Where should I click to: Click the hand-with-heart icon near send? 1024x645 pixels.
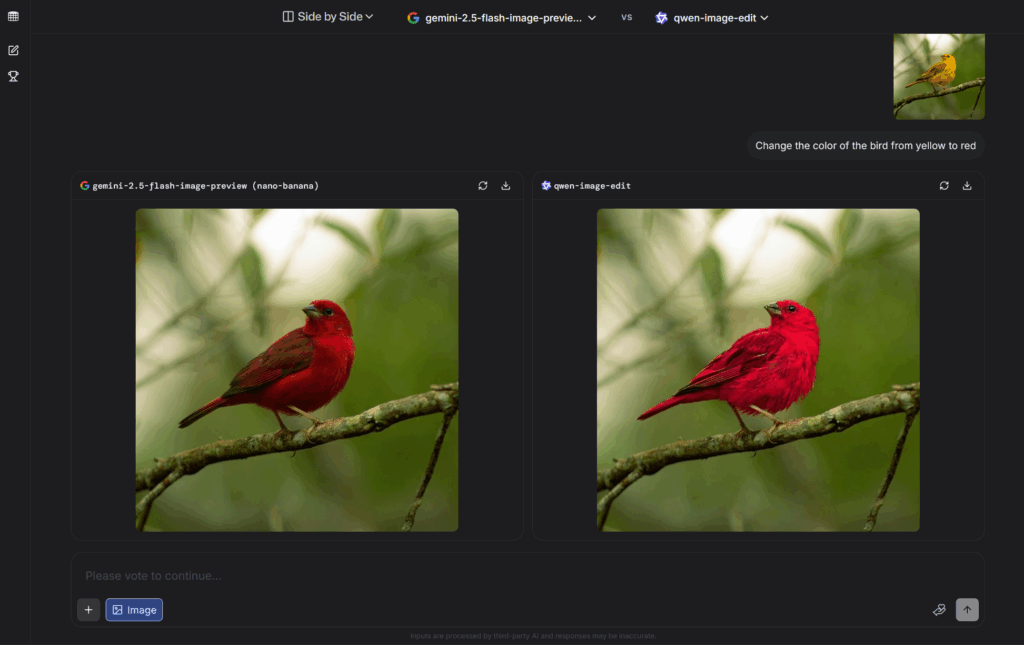click(x=938, y=610)
